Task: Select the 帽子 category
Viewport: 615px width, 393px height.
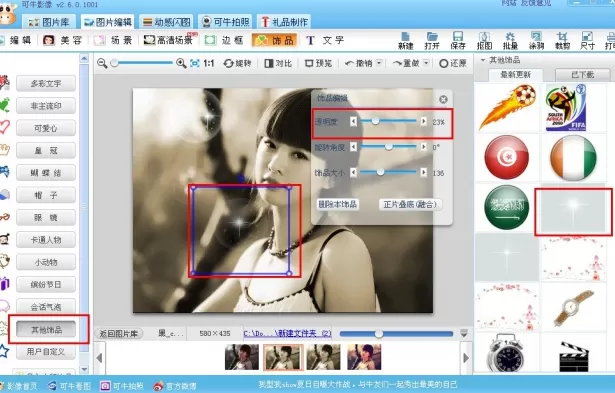Action: pyautogui.click(x=46, y=195)
